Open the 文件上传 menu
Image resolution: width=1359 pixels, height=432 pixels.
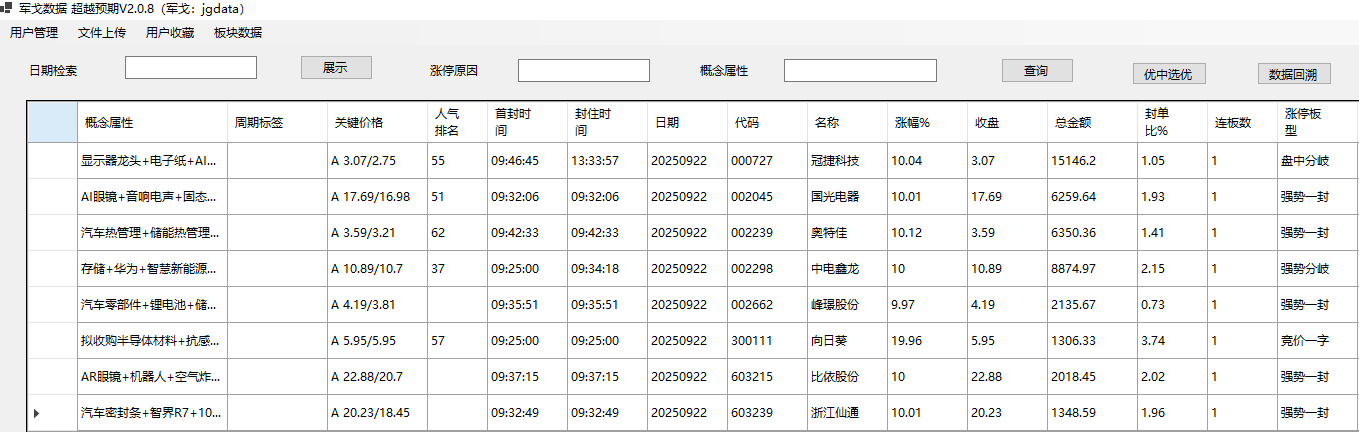point(102,32)
